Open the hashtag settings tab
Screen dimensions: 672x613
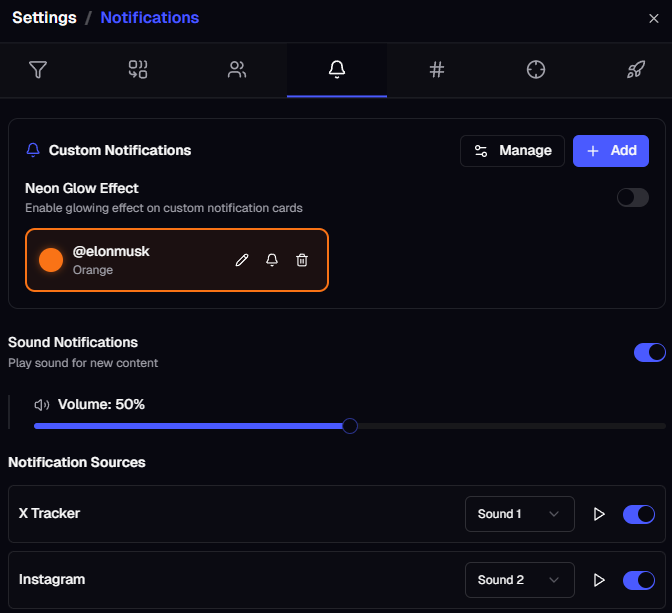pos(437,70)
